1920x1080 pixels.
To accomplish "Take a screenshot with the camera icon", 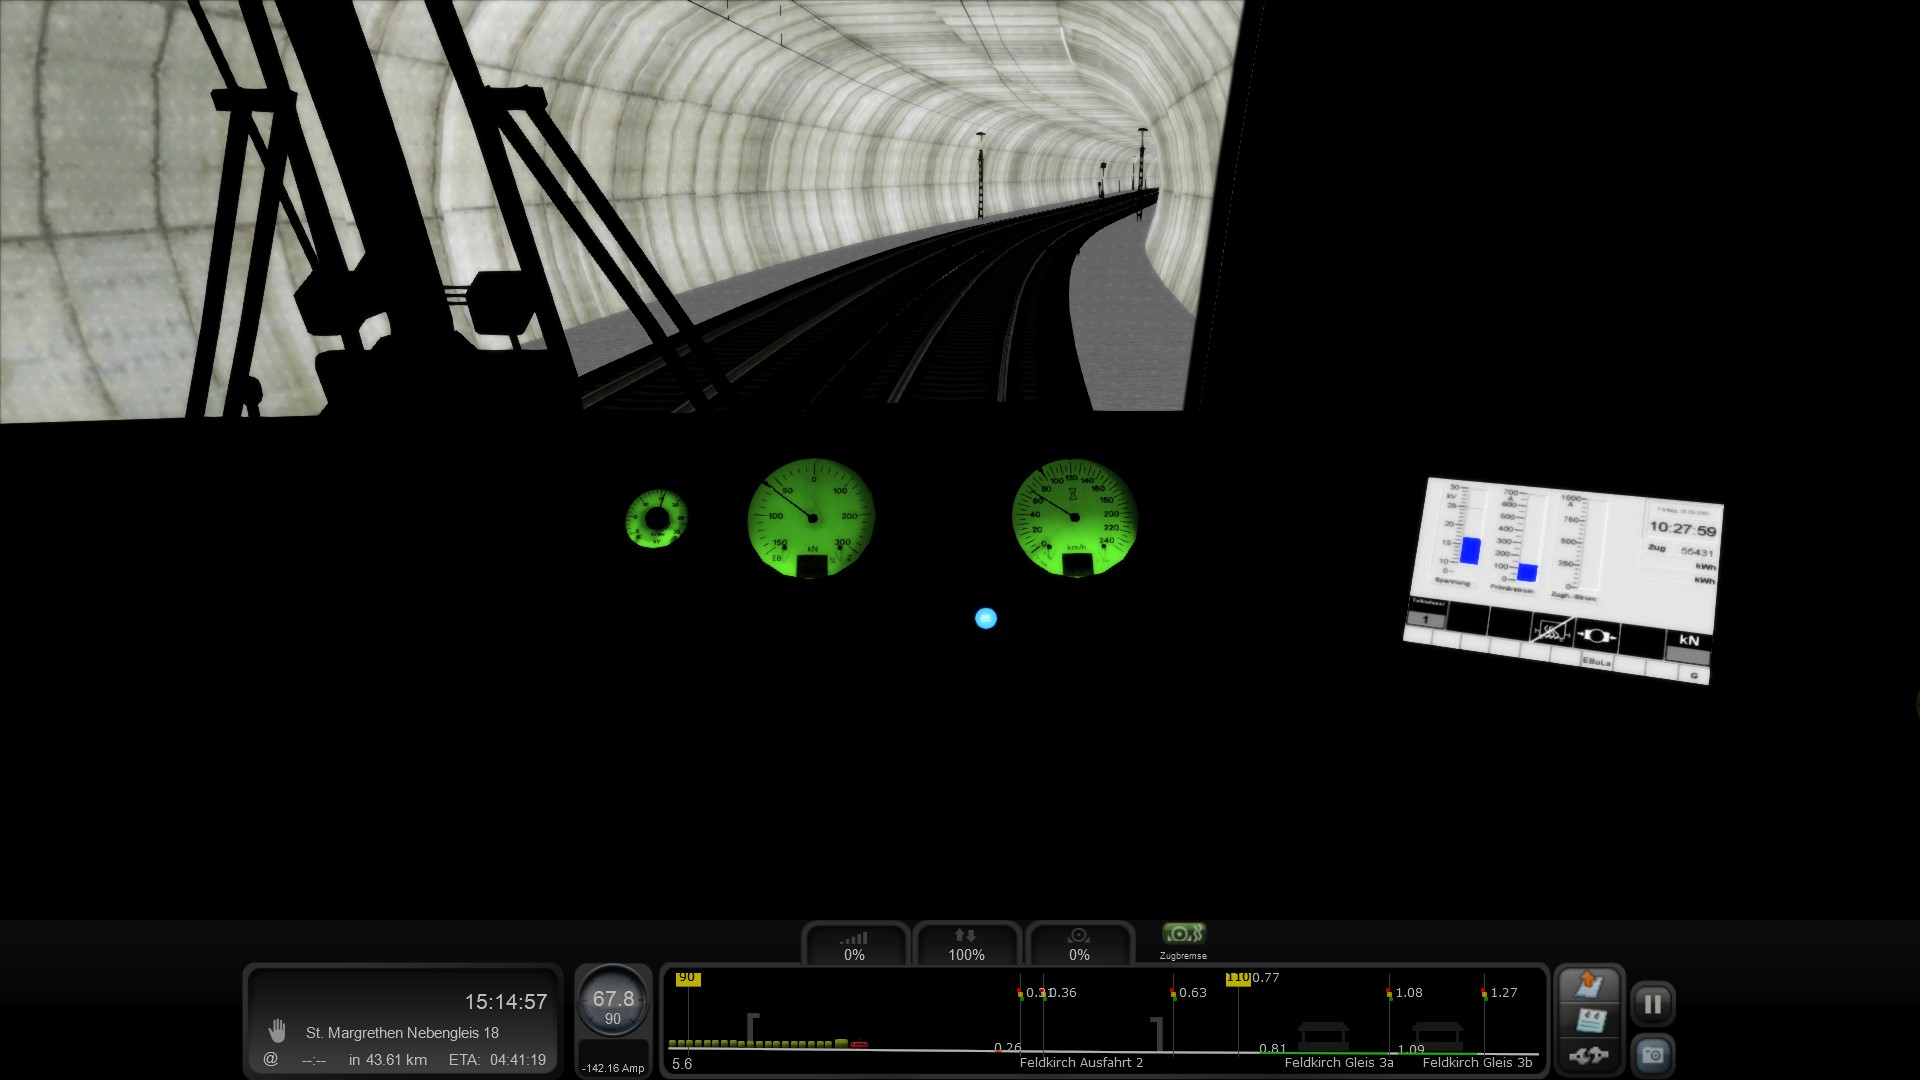I will pyautogui.click(x=1652, y=1055).
